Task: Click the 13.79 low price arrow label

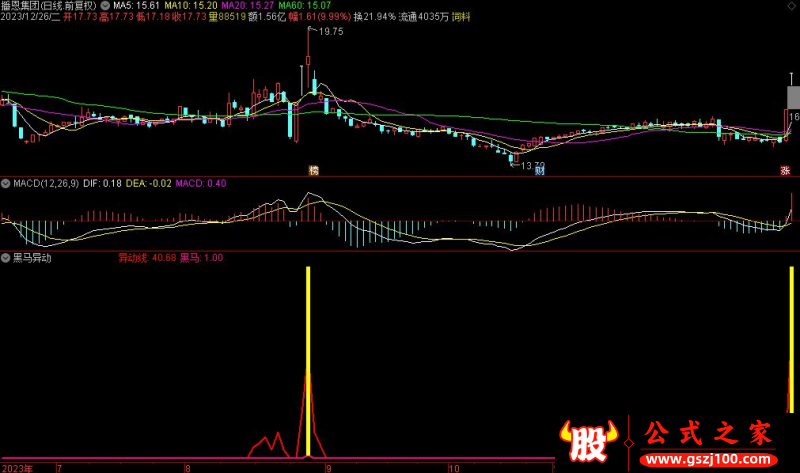Action: point(531,165)
